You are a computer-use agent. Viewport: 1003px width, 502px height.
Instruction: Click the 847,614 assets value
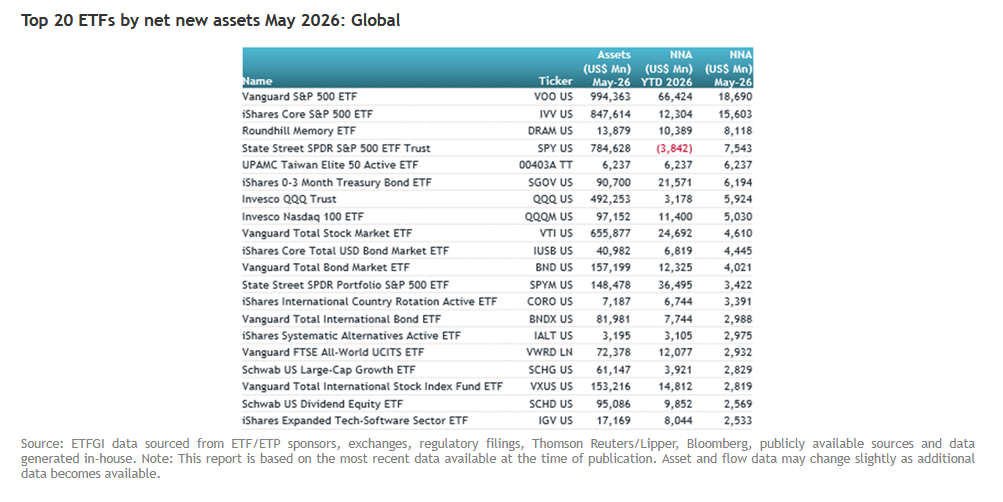tap(610, 114)
